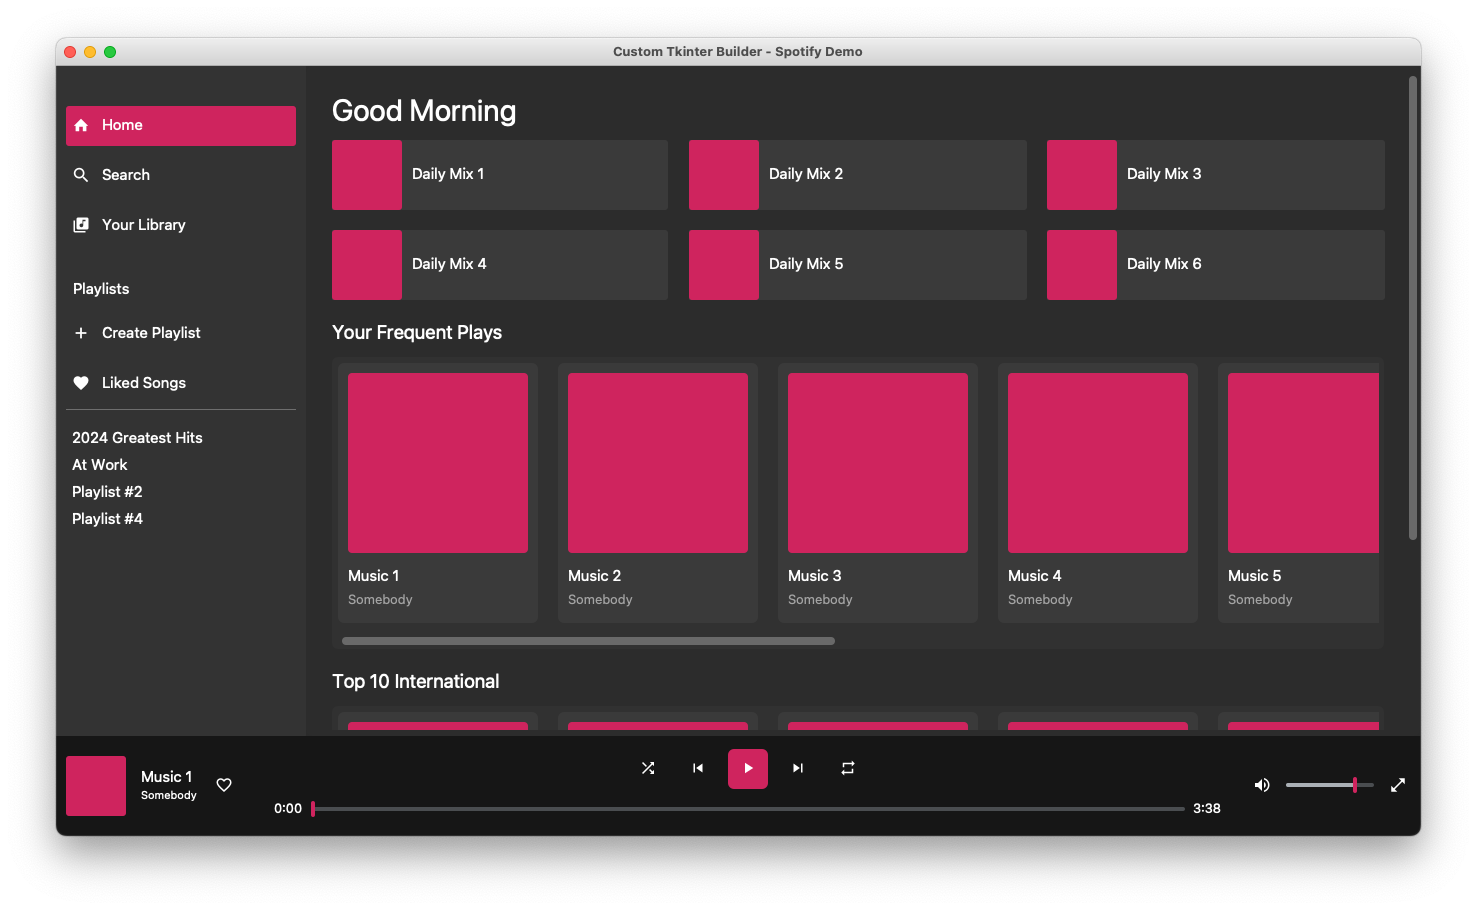Like the current song with heart icon
The width and height of the screenshot is (1477, 910).
224,785
